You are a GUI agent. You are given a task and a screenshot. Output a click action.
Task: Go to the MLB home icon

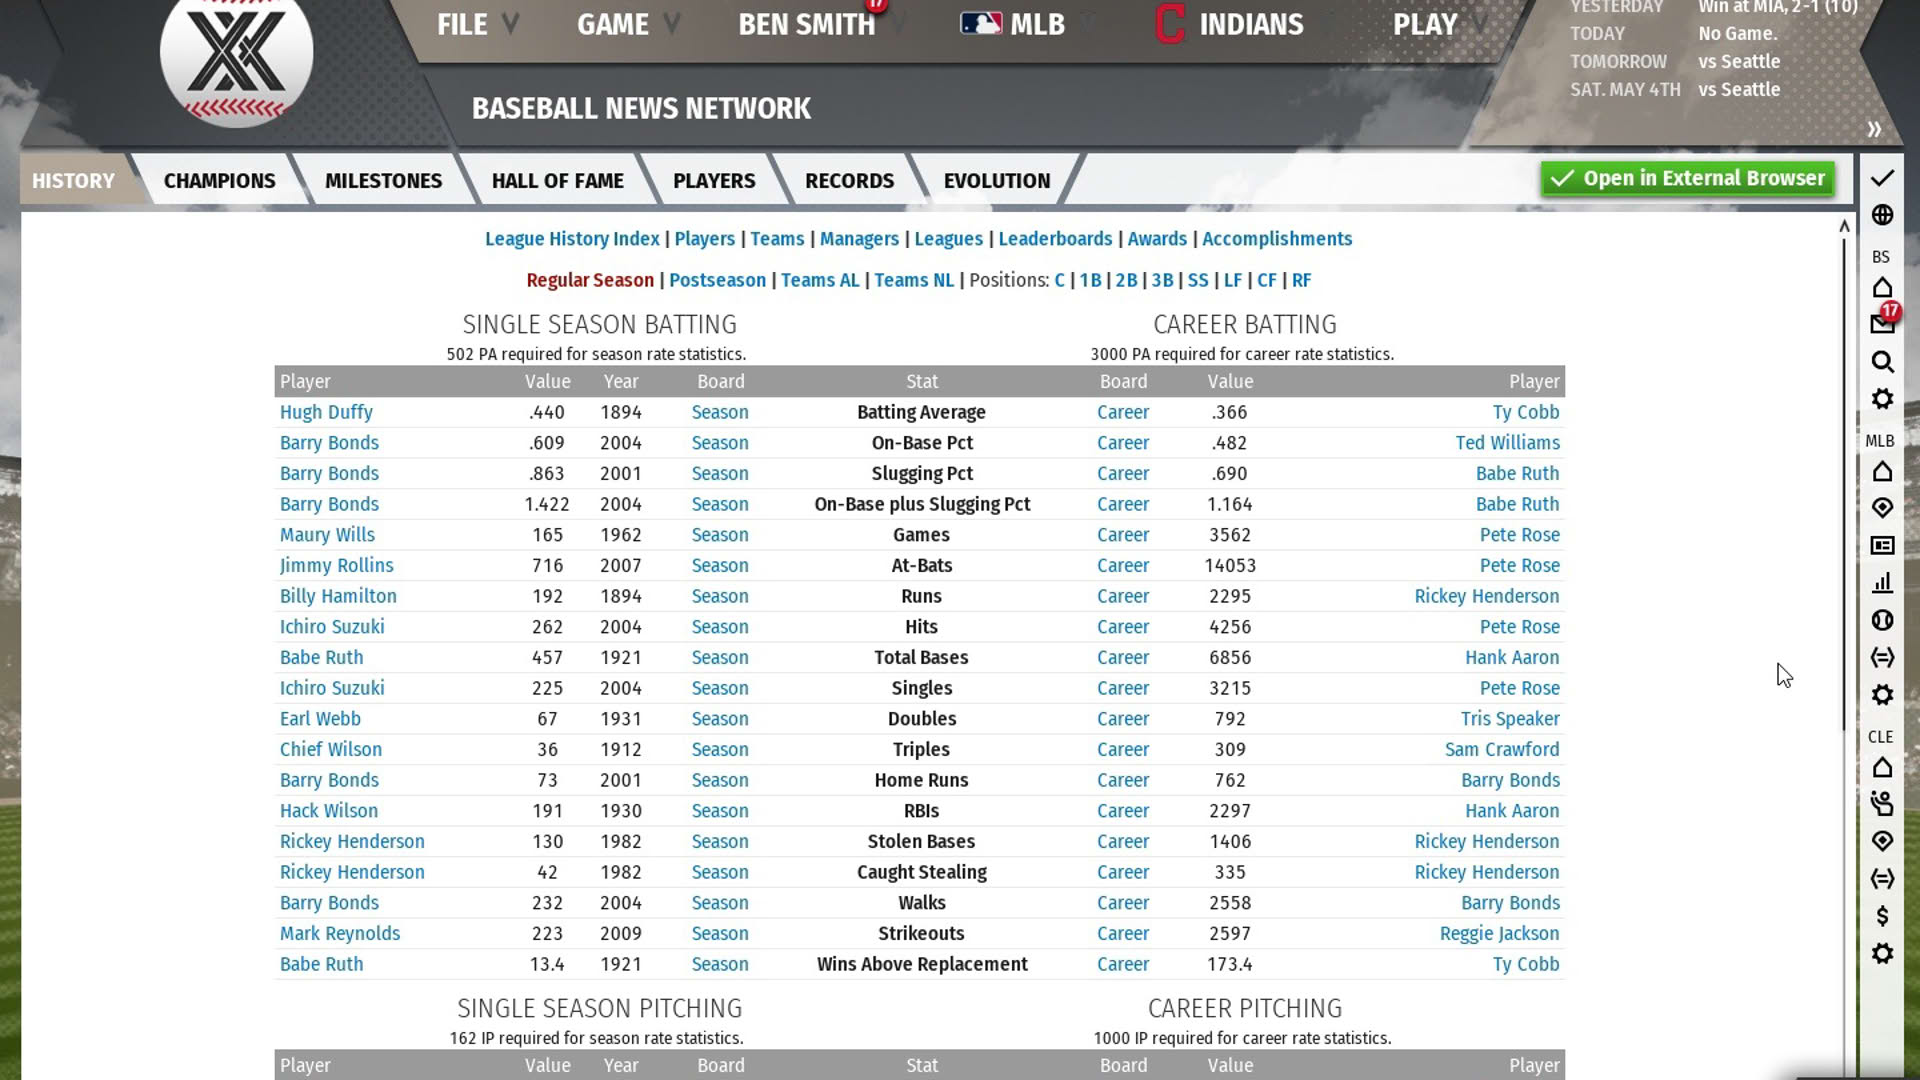[1882, 472]
